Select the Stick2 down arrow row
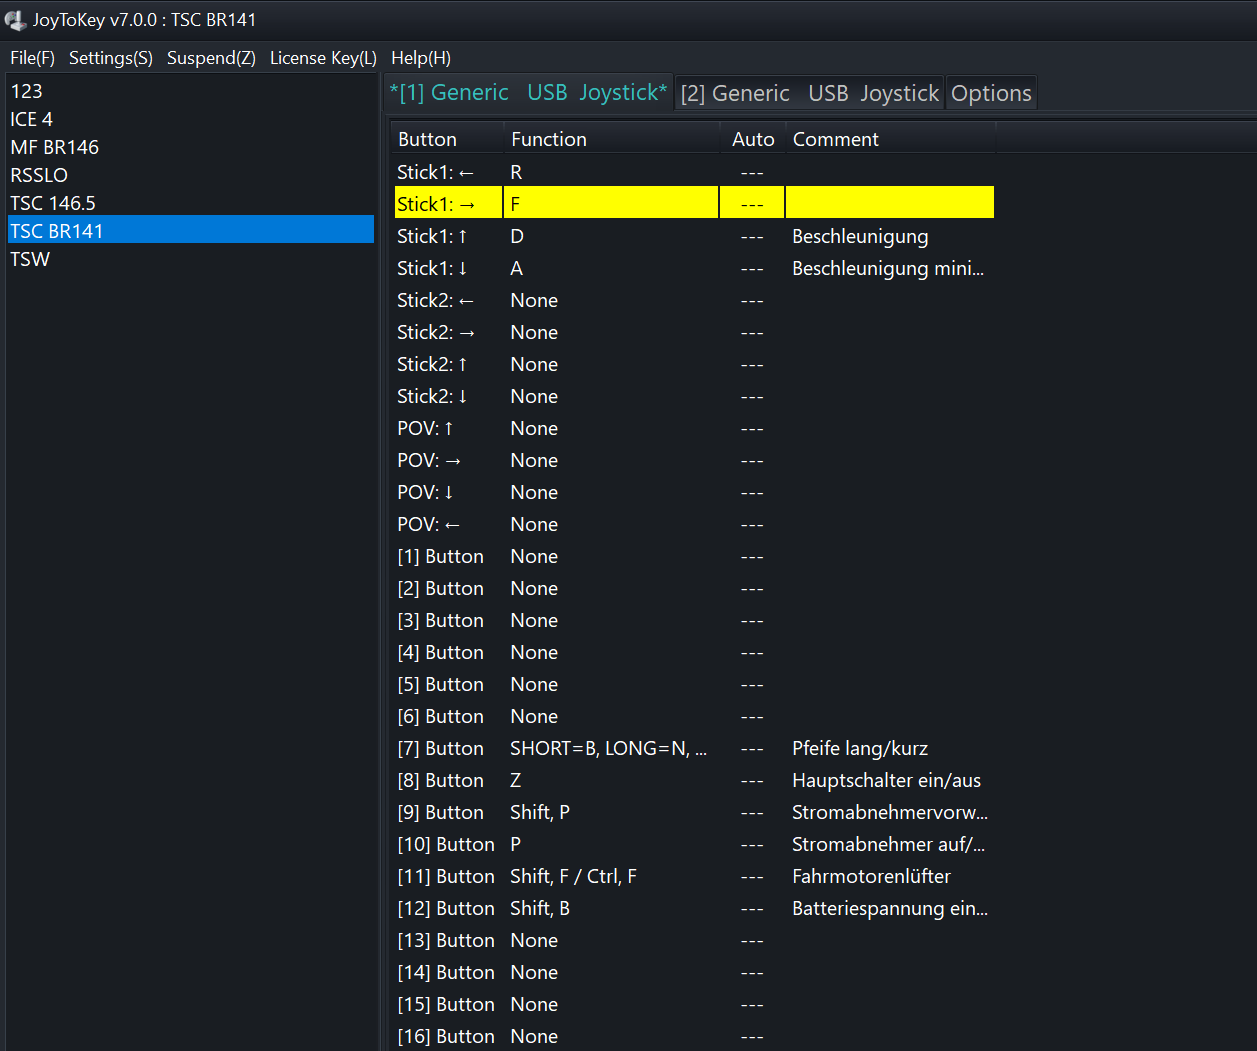The image size is (1257, 1051). (x=694, y=396)
